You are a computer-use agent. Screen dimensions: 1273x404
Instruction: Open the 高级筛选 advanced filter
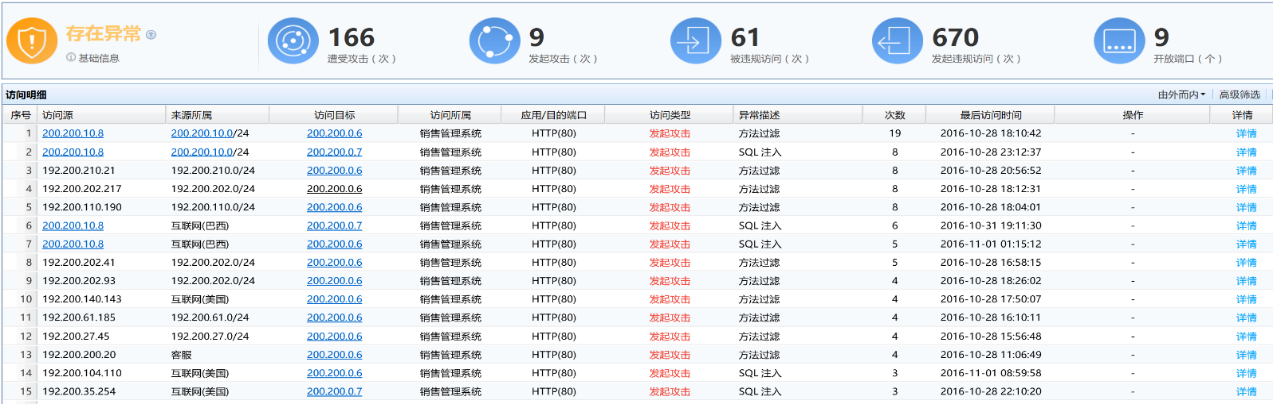pos(1238,95)
